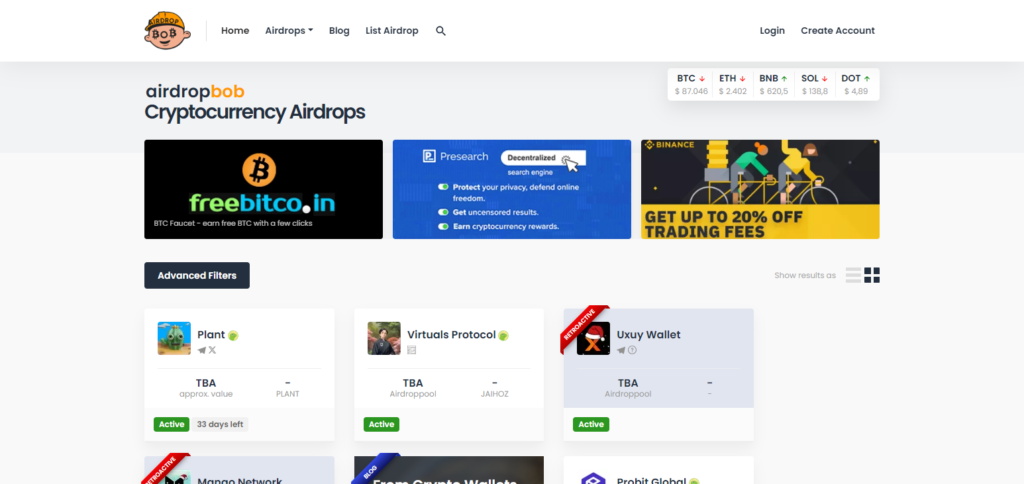Click the Plant cactus avatar

(174, 338)
